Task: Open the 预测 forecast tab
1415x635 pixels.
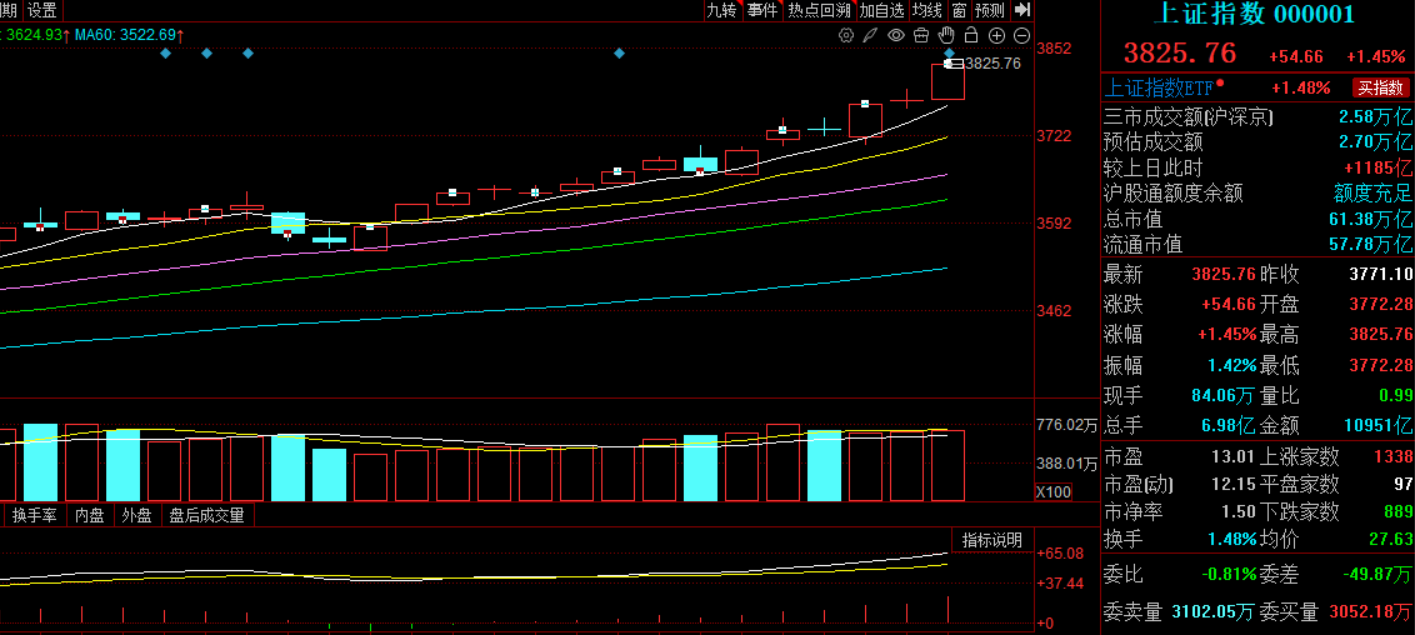Action: pos(990,10)
